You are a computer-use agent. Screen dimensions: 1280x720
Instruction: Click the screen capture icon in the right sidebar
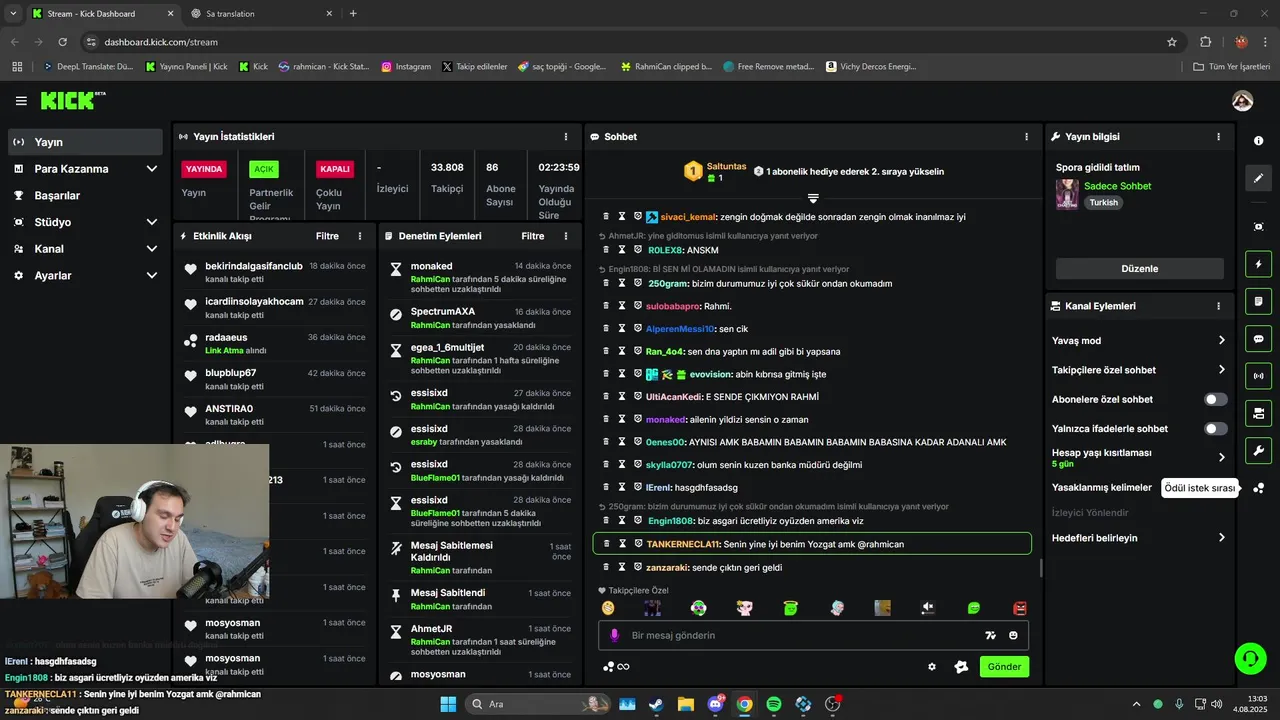pyautogui.click(x=1259, y=227)
